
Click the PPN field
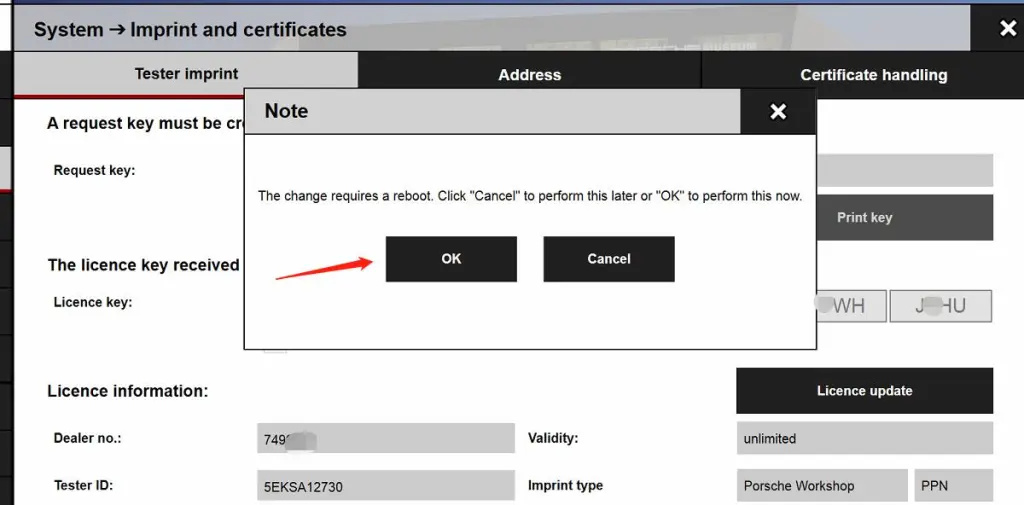(953, 486)
